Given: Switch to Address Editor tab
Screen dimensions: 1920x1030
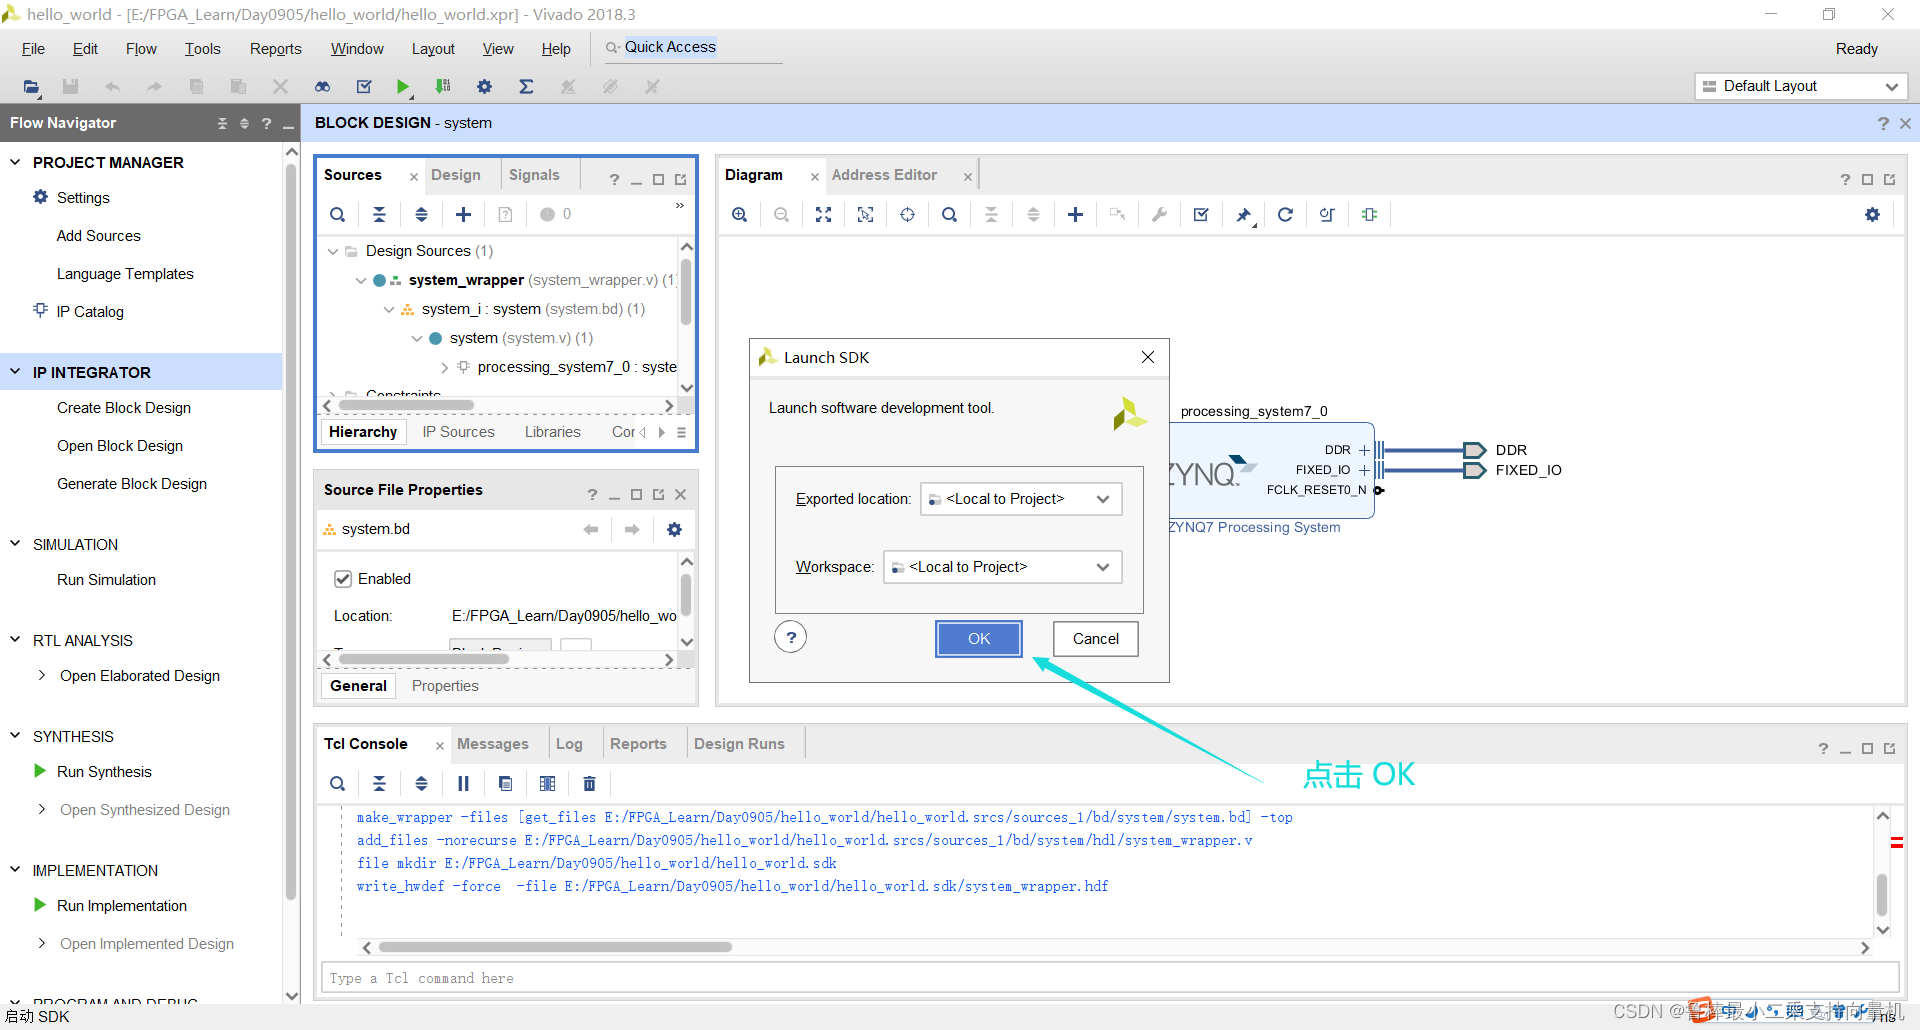Looking at the screenshot, I should [x=884, y=175].
